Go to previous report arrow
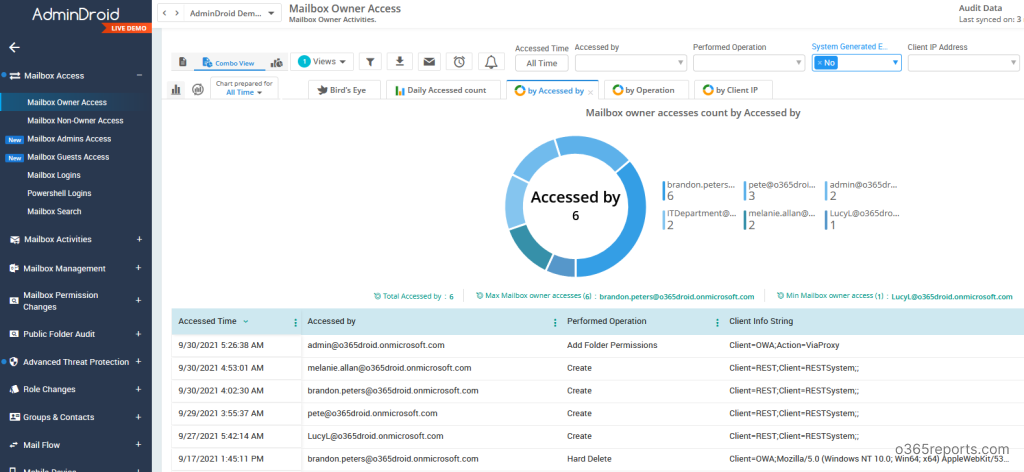 [165, 13]
